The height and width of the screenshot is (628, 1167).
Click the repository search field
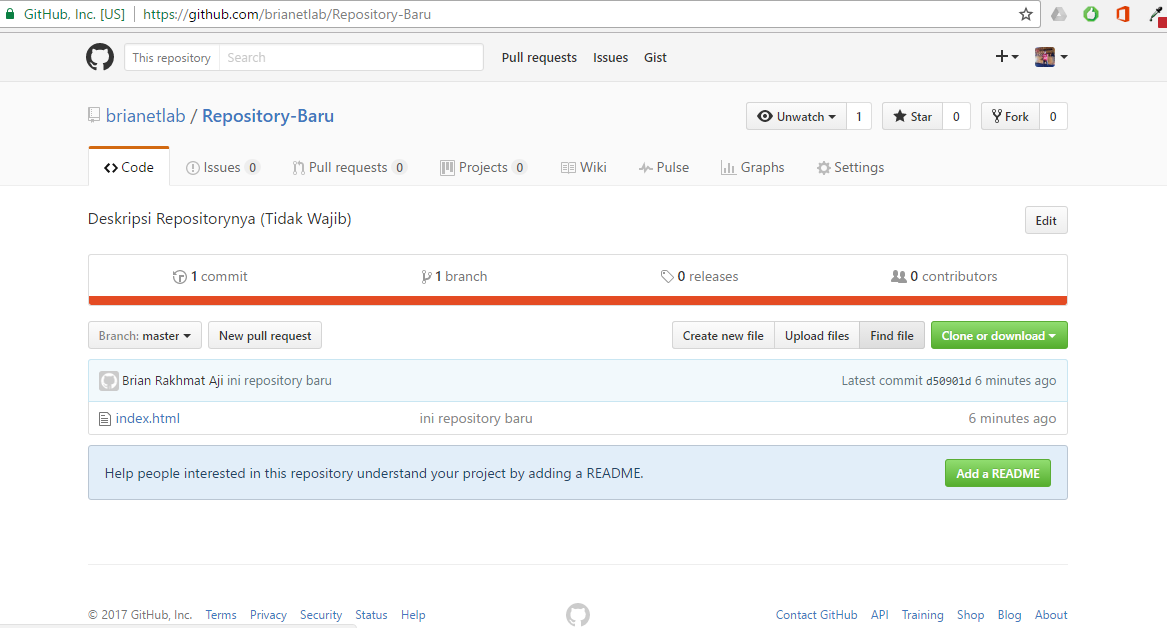coord(351,57)
